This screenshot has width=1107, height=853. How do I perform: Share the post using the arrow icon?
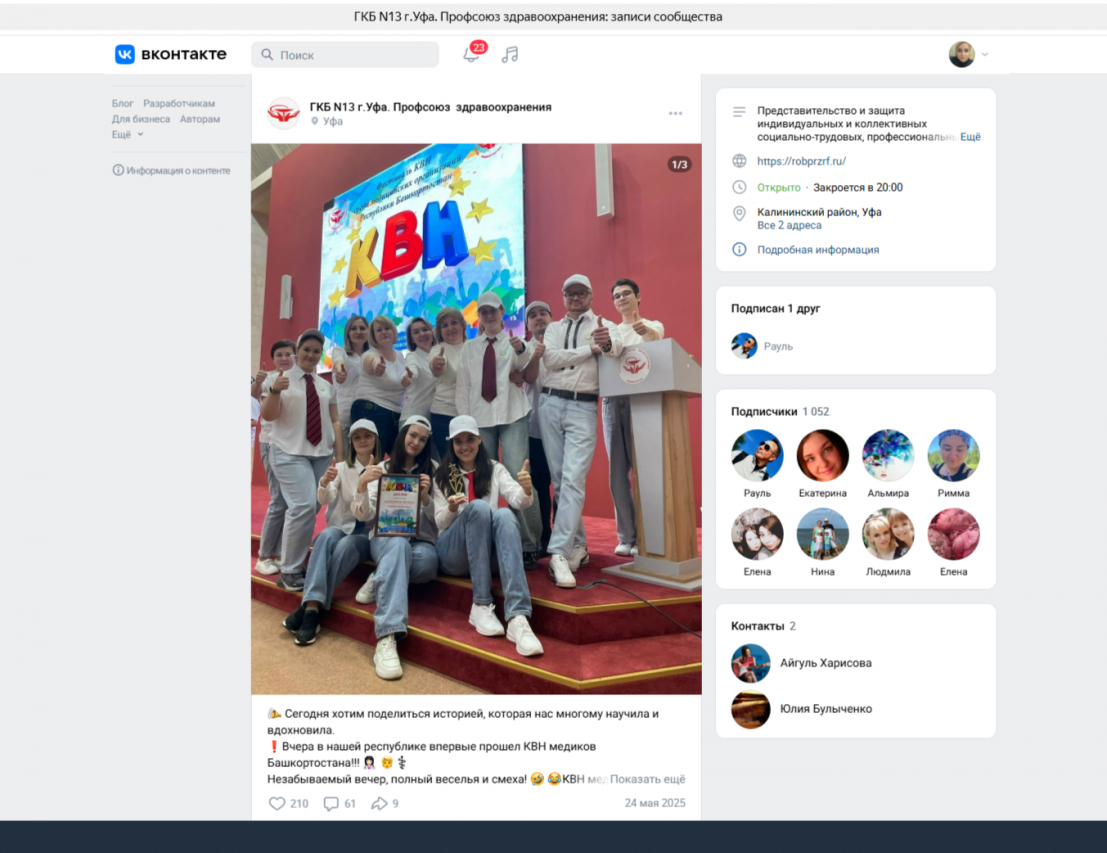379,804
